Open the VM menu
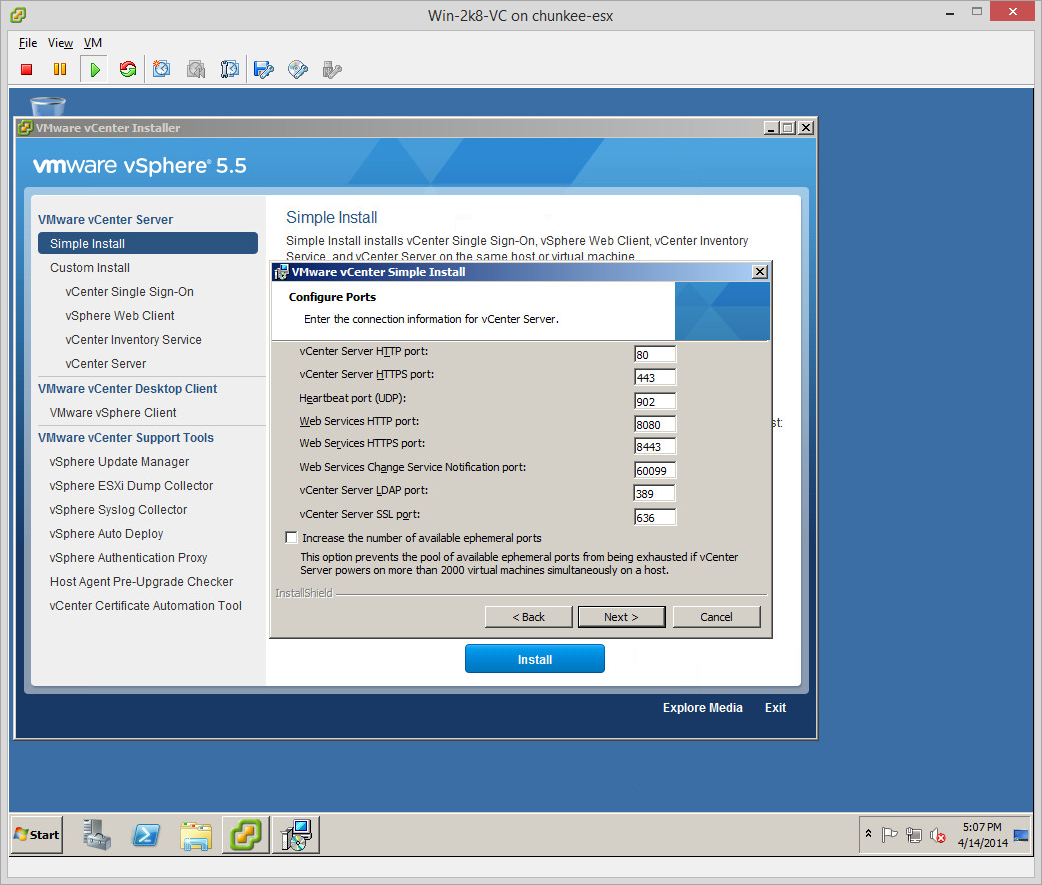 point(92,43)
